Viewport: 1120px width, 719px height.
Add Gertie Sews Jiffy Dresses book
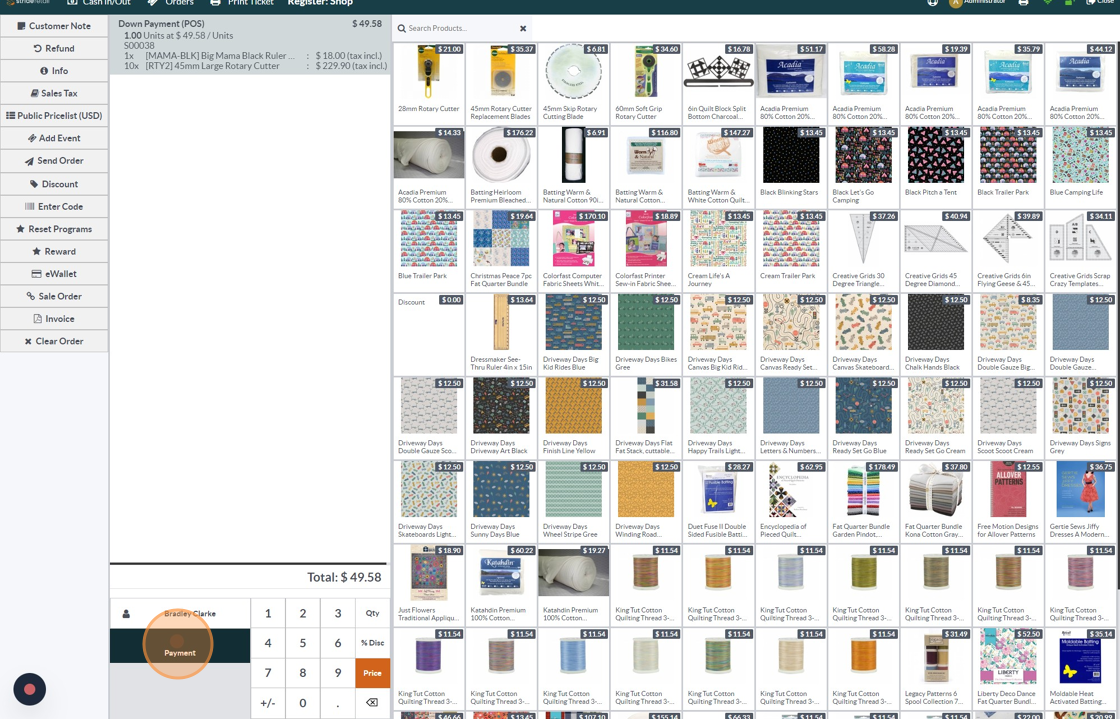[1080, 501]
